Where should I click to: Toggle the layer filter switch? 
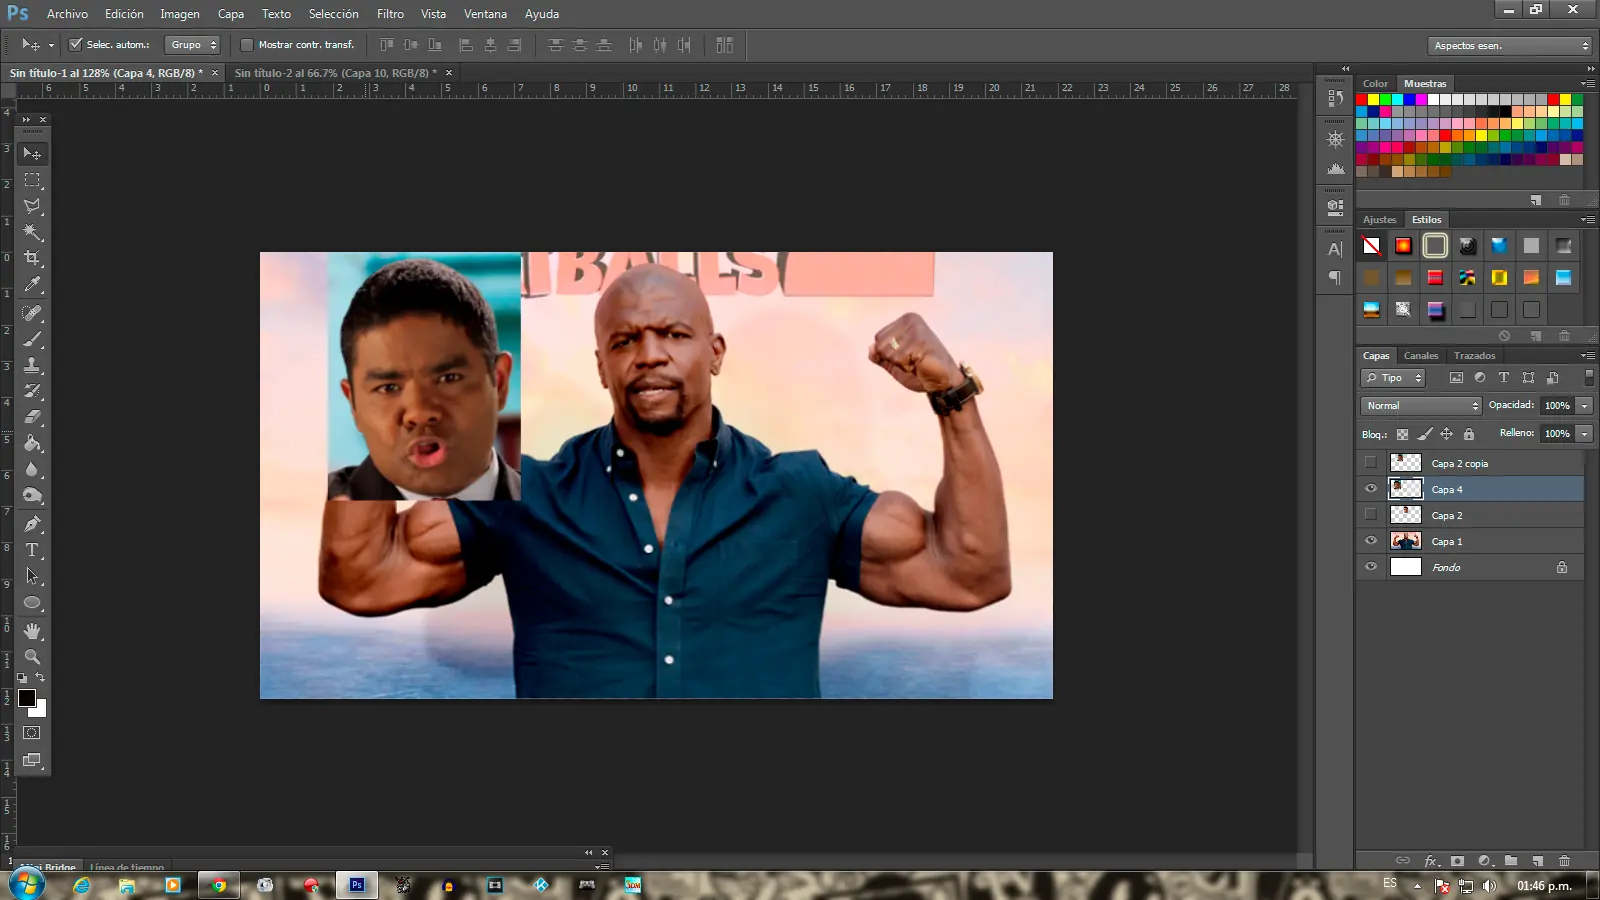1589,378
